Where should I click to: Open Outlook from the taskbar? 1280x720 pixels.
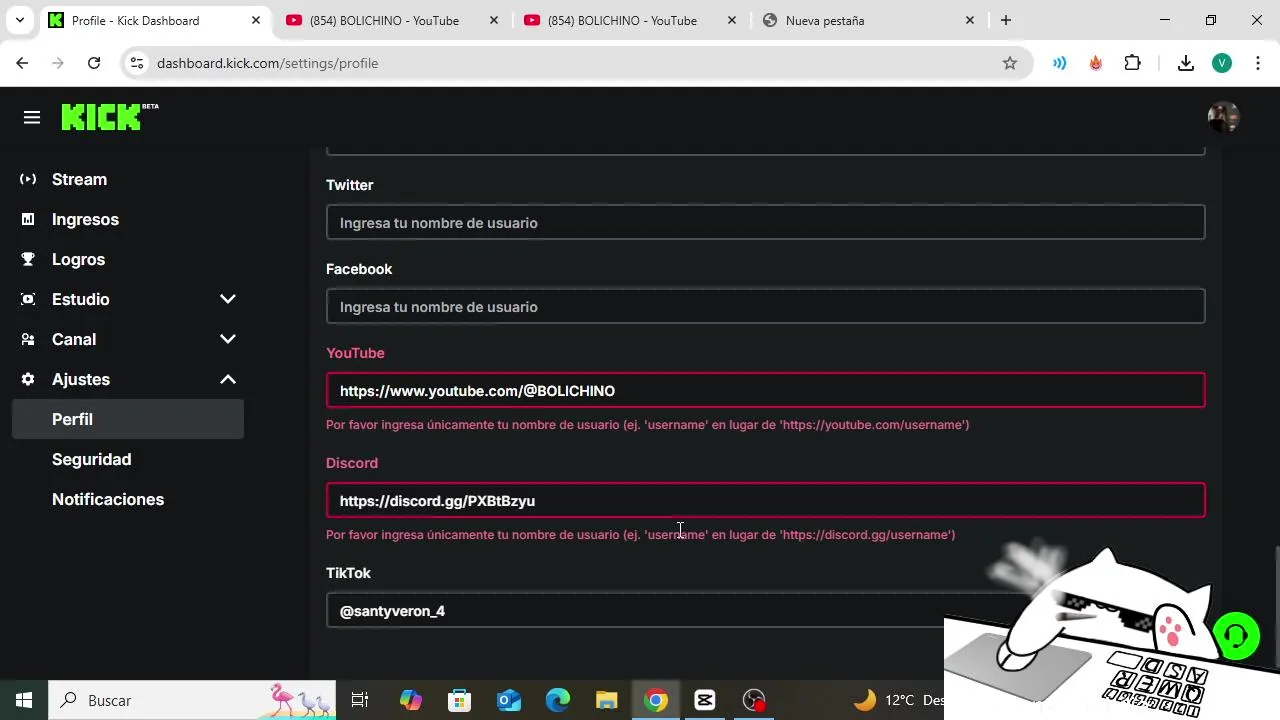(509, 700)
